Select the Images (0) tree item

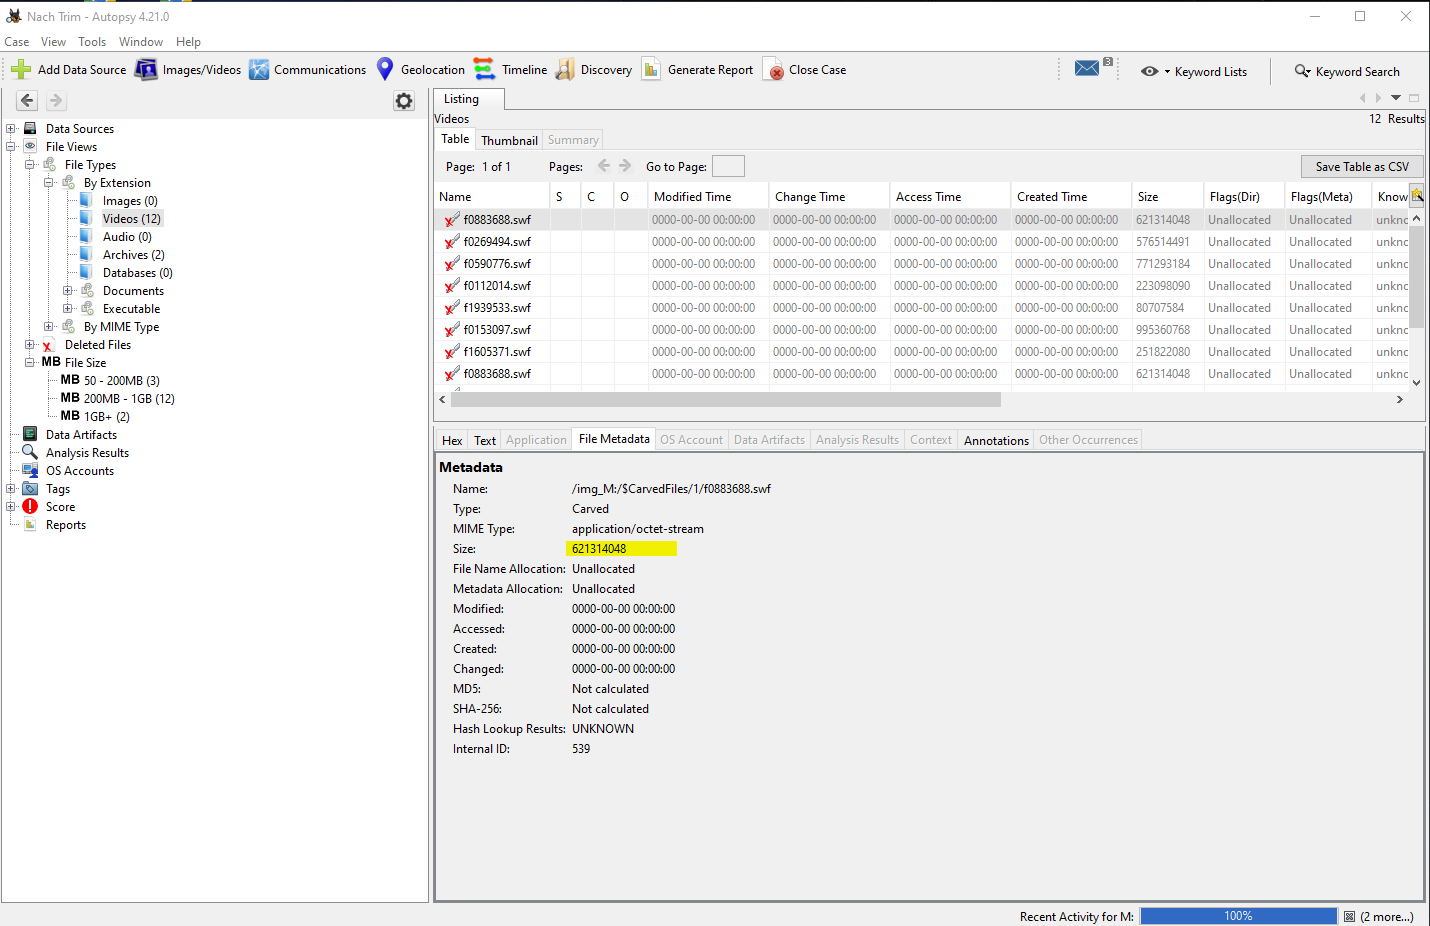point(130,200)
